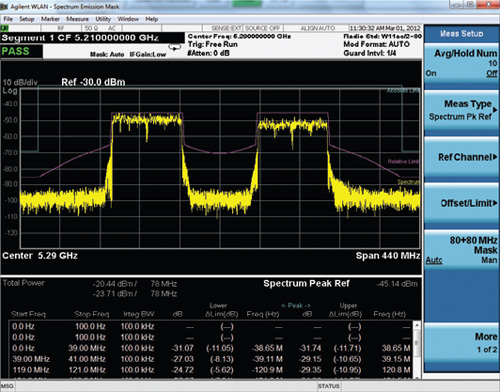Screen dimensions: 500x392
Task: Click the Ref -30.0 dBm label
Action: (93, 82)
